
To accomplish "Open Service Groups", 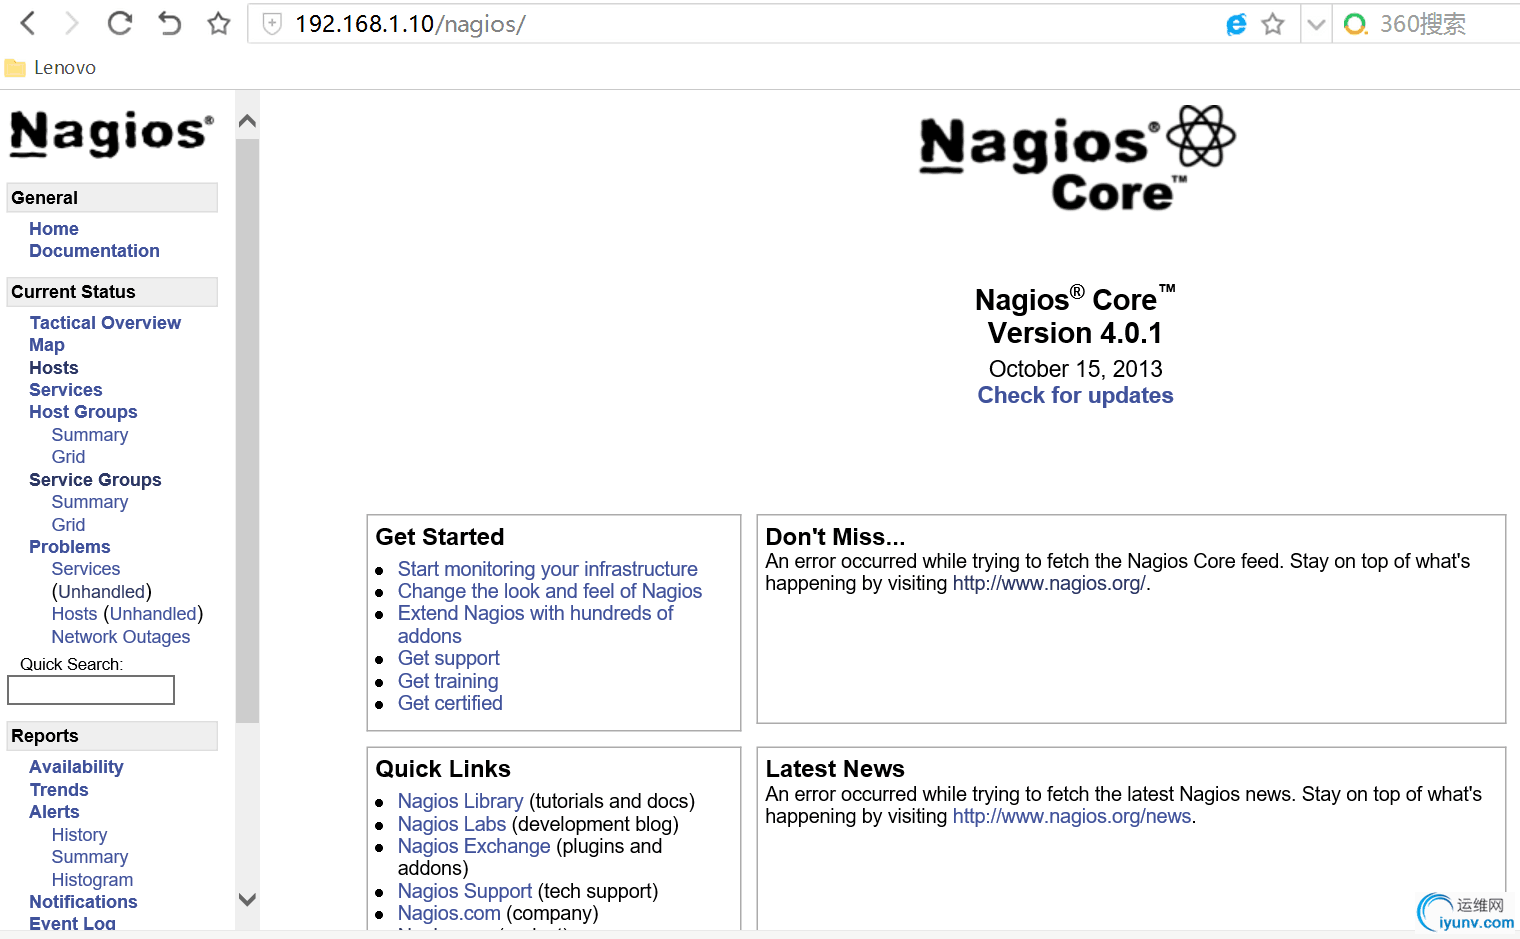I will click(95, 480).
